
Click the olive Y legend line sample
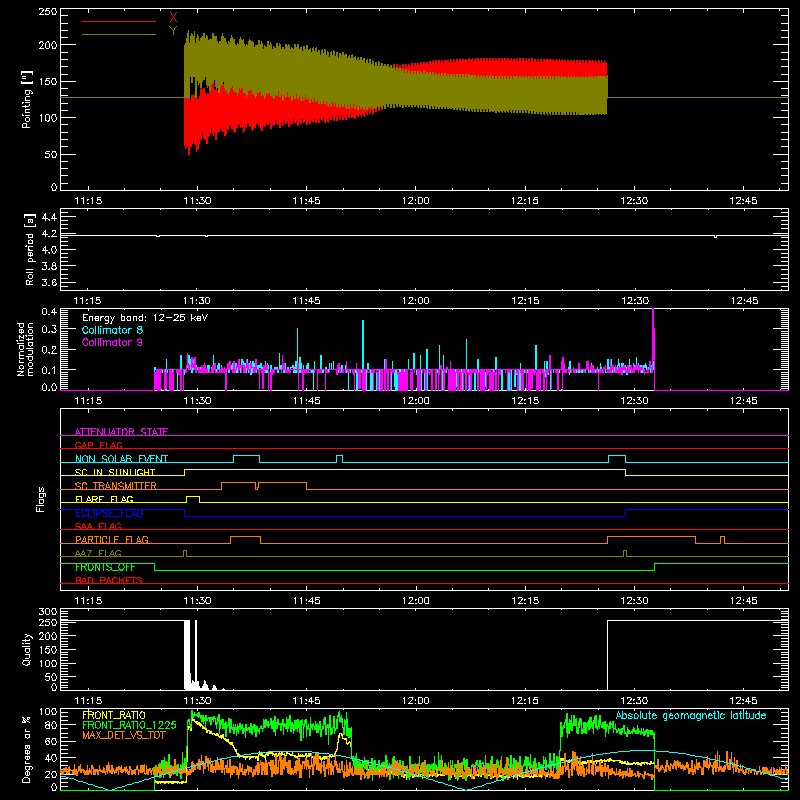pyautogui.click(x=119, y=34)
